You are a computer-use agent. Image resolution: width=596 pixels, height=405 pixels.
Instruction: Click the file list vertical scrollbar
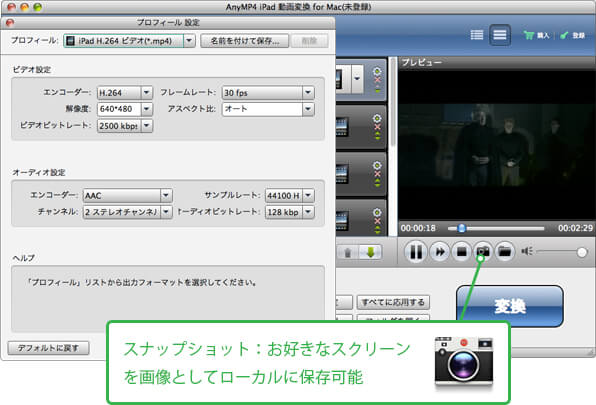392,103
